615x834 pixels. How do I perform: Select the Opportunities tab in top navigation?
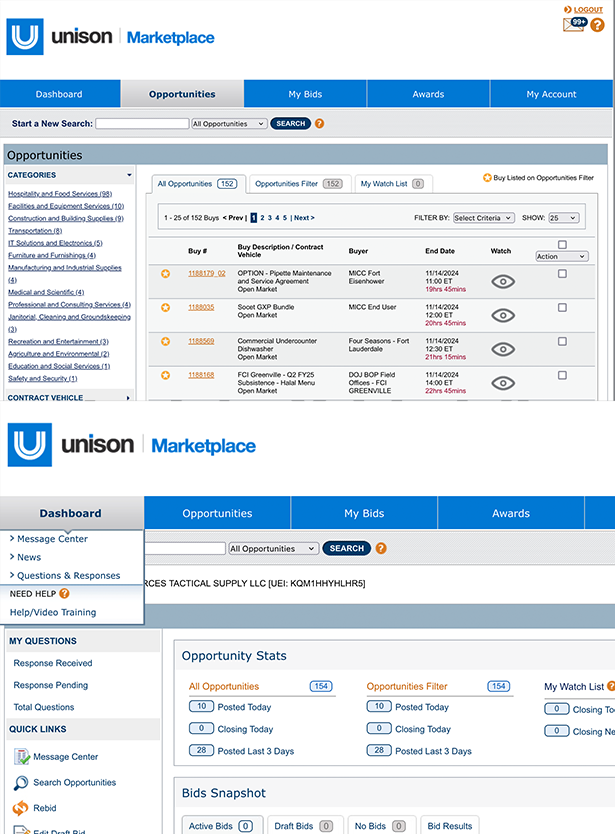[x=182, y=94]
